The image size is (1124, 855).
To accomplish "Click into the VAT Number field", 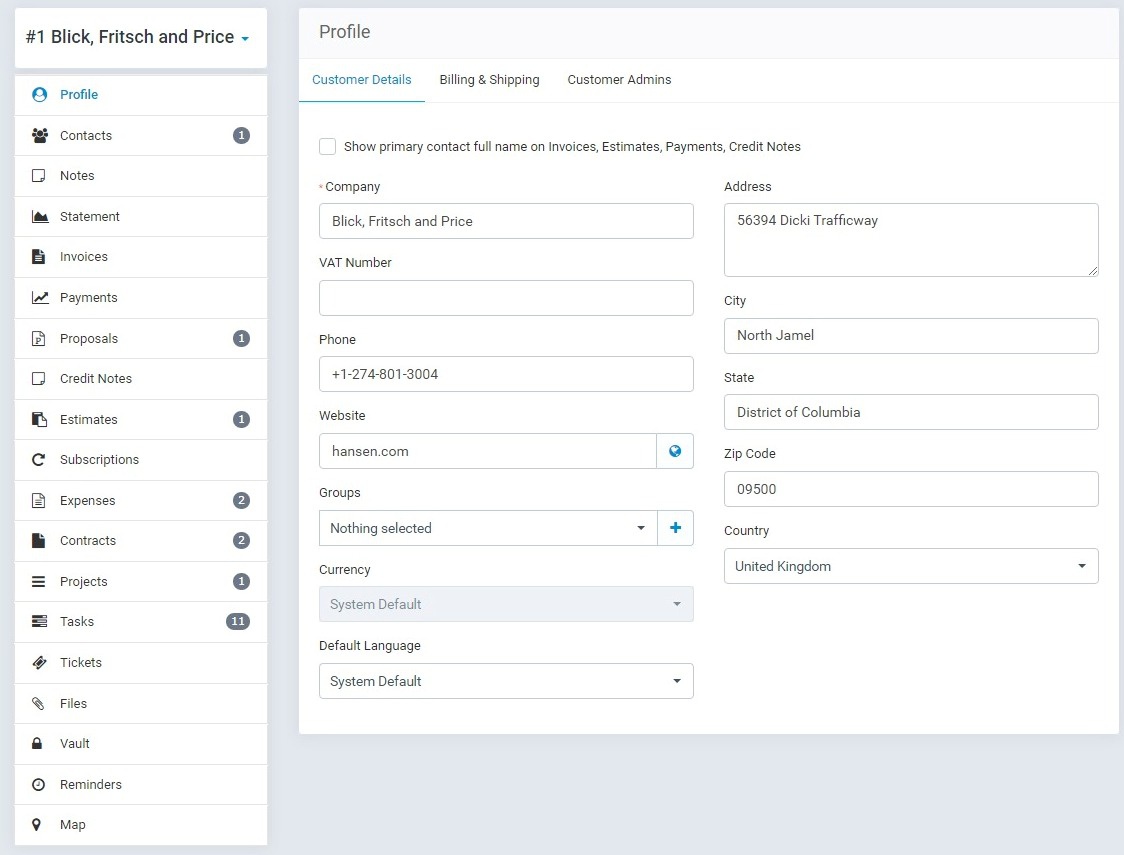I will [505, 298].
